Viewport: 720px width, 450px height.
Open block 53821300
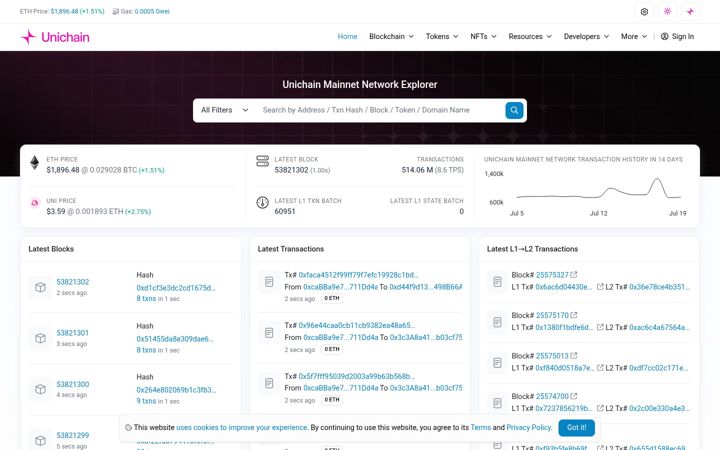coord(73,384)
